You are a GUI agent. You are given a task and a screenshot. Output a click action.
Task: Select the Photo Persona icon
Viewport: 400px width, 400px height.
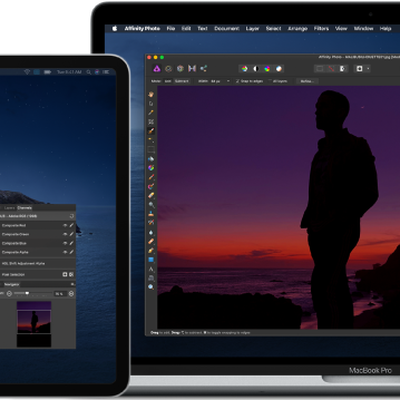[157, 69]
